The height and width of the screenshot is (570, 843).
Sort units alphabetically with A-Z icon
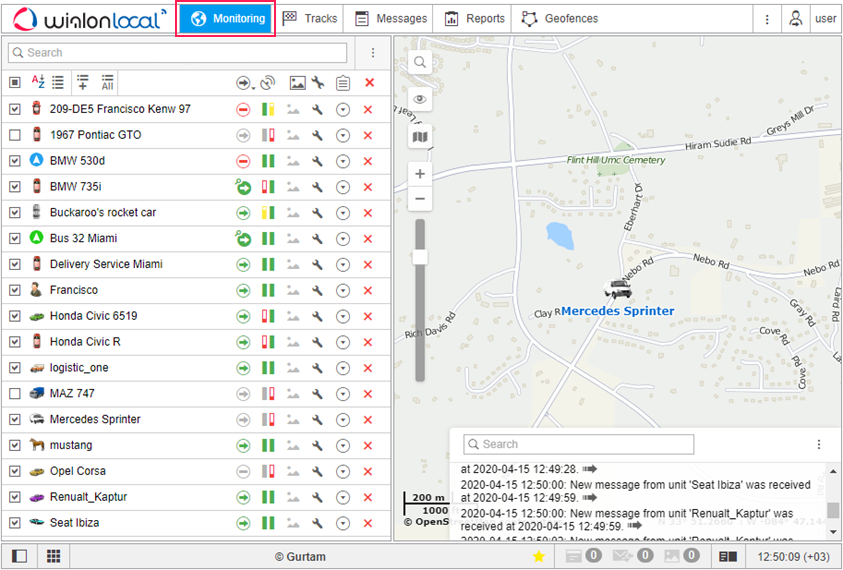coord(38,83)
